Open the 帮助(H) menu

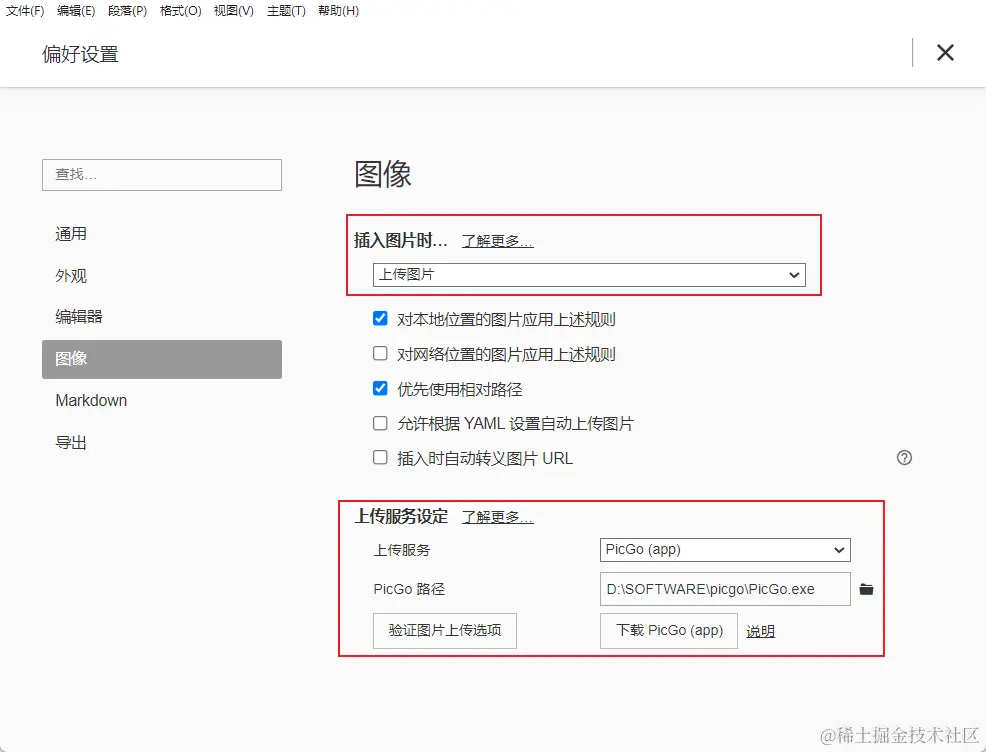tap(338, 11)
